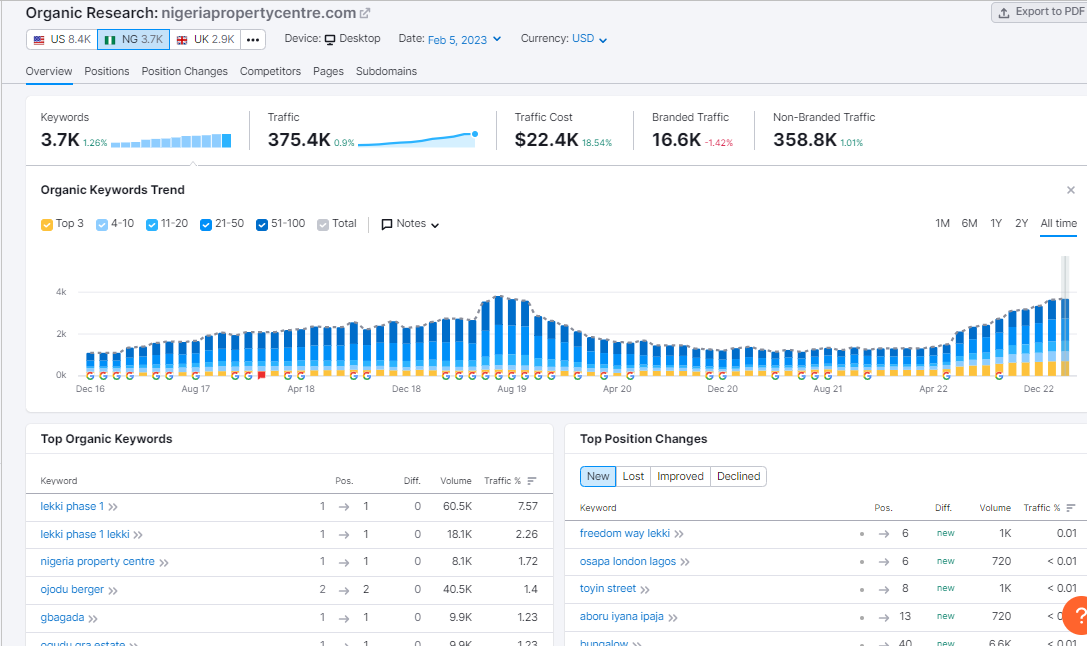Expand the Notes dropdown
This screenshot has height=646, width=1087.
click(x=410, y=224)
